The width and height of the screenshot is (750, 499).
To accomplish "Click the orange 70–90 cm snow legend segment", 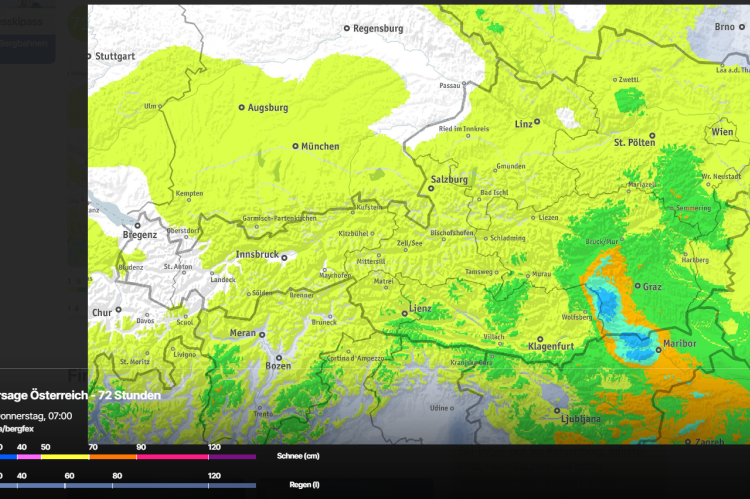I will [113, 456].
